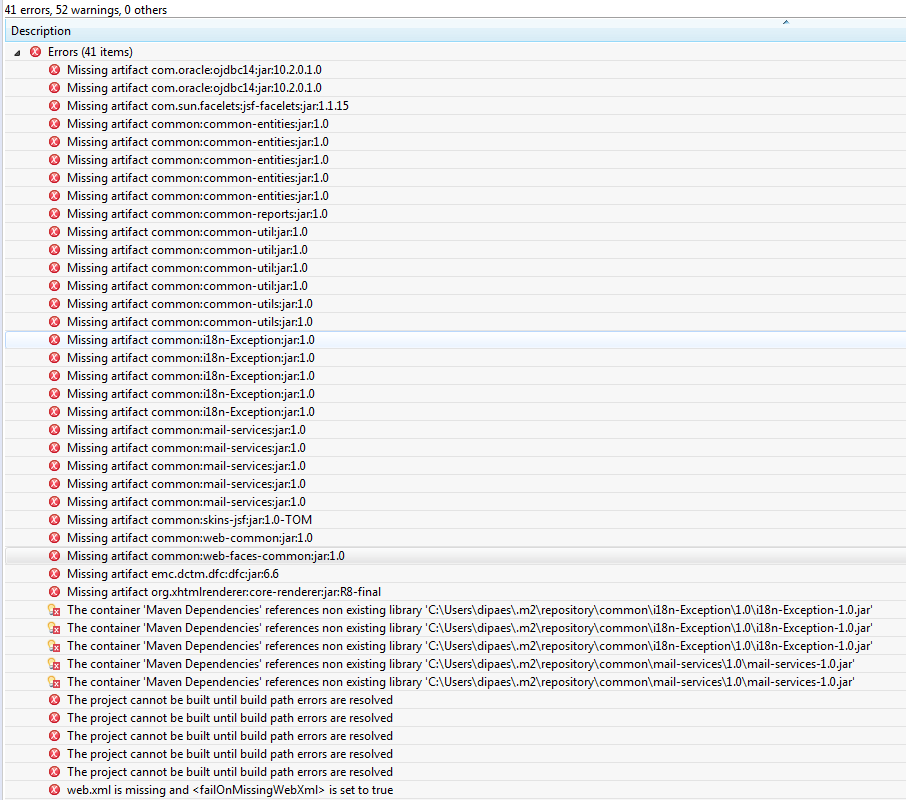The image size is (906, 800).
Task: Click error icon of jsf-facelets artifact row
Action: (x=54, y=106)
